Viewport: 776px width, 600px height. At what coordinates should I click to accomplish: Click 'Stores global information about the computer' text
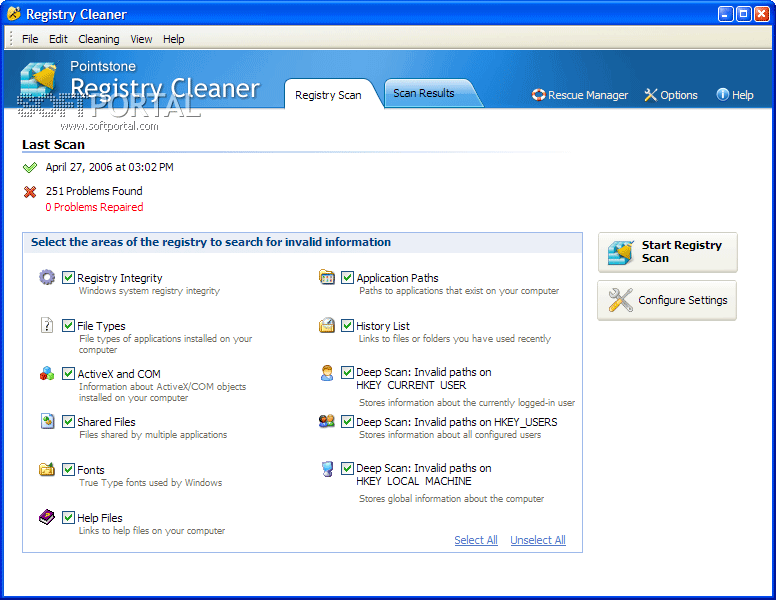[x=451, y=499]
